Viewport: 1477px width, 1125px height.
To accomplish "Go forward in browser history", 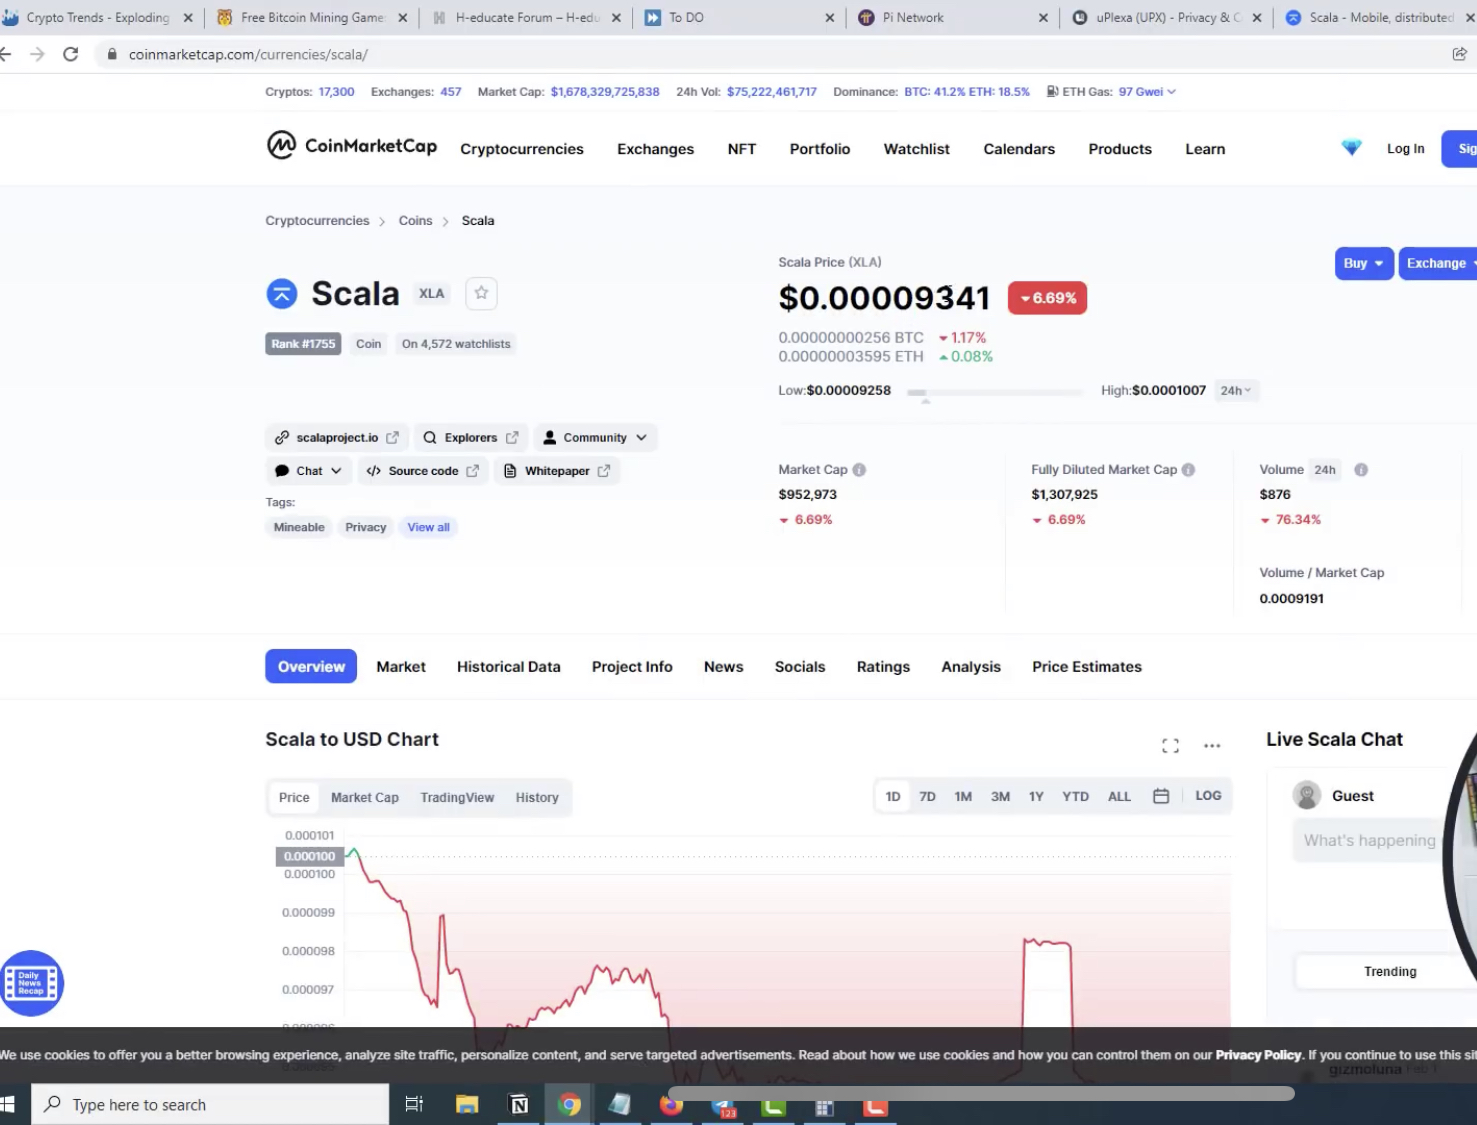I will [37, 54].
